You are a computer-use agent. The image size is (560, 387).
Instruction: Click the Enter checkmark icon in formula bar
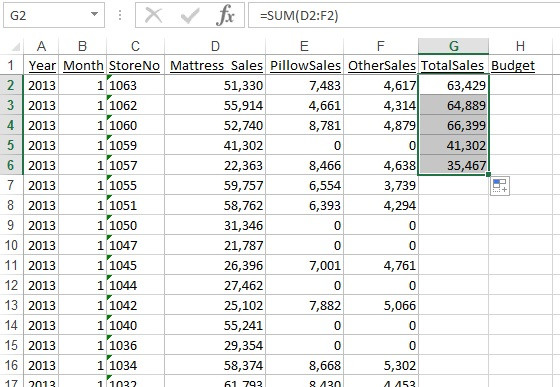point(190,16)
